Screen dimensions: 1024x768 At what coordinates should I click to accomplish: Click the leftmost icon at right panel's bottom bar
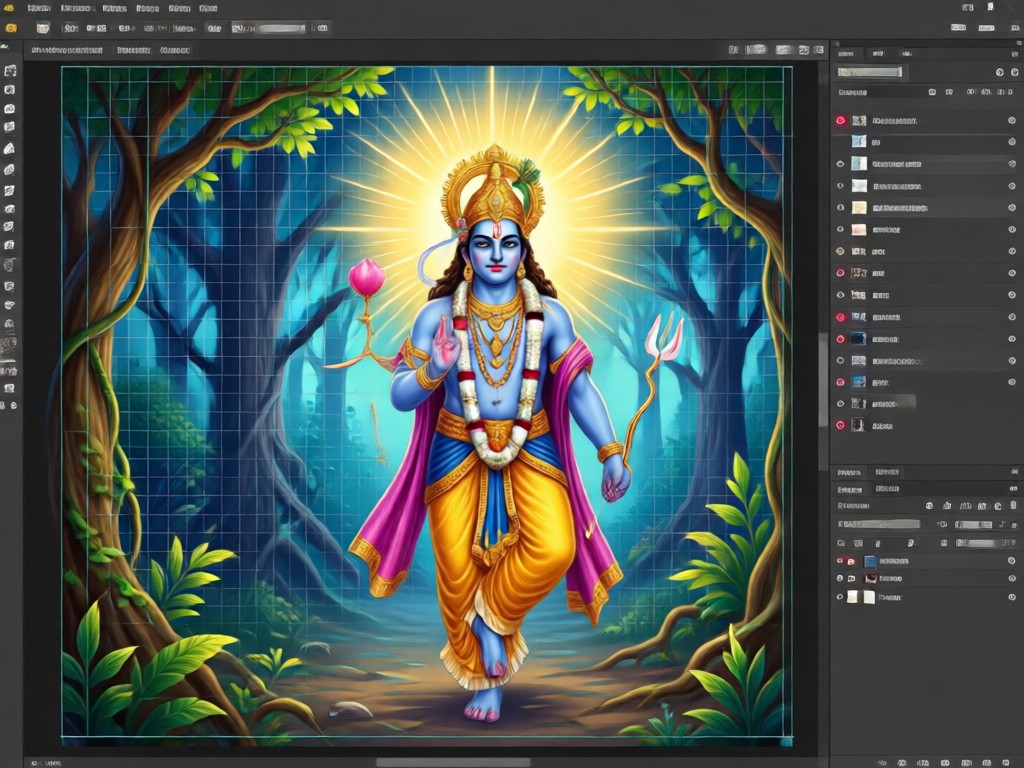[883, 763]
